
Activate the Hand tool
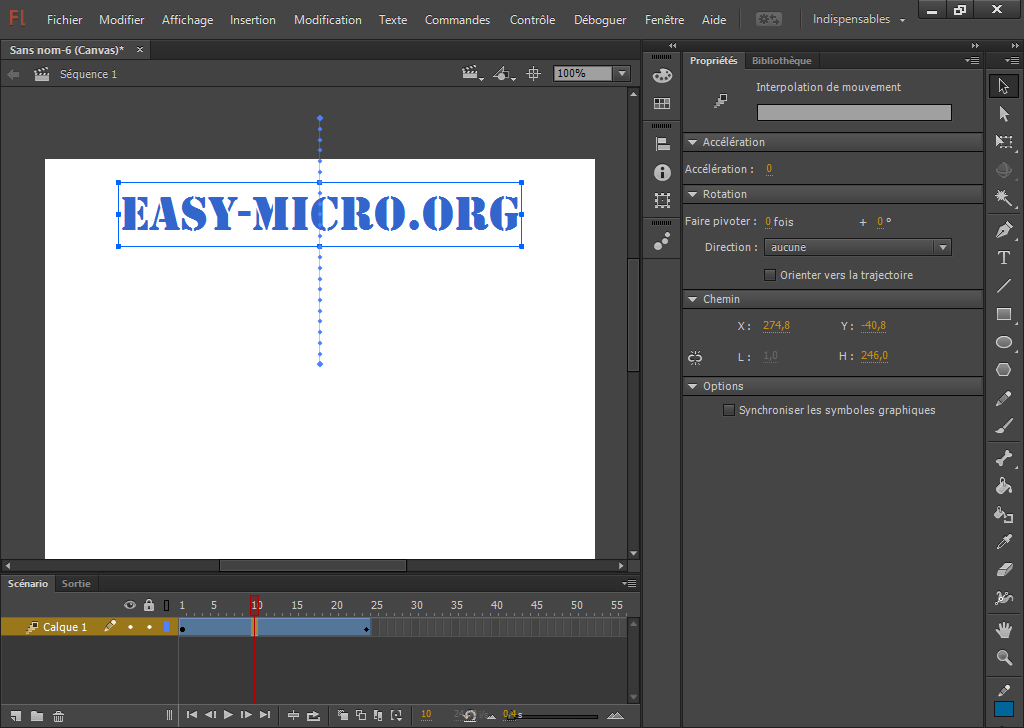coord(1004,630)
